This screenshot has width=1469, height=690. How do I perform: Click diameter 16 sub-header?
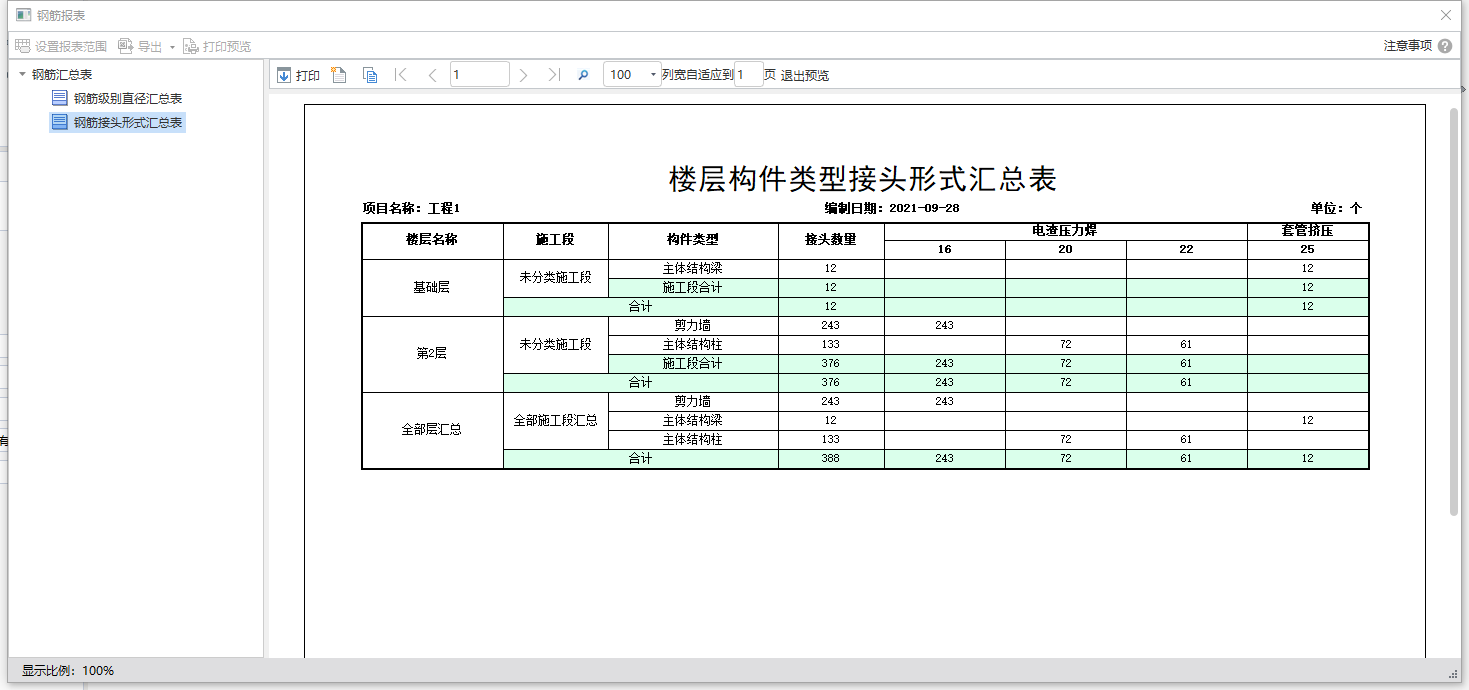click(x=945, y=249)
